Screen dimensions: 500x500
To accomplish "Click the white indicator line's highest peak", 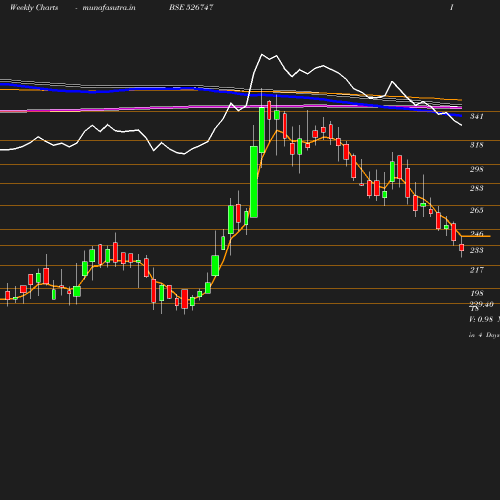I will 262,54.
